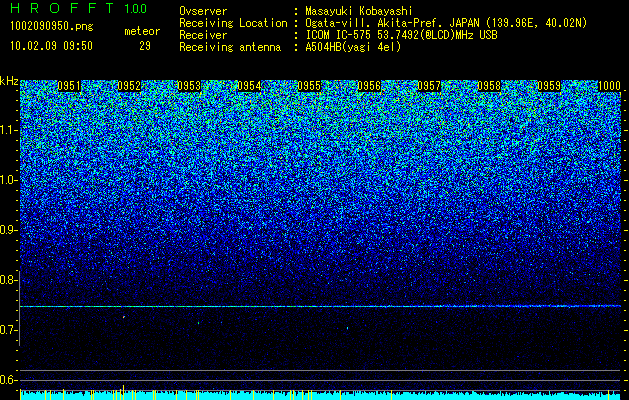The height and width of the screenshot is (400, 629).
Task: Click the 0955 time marker
Action: coord(309,86)
